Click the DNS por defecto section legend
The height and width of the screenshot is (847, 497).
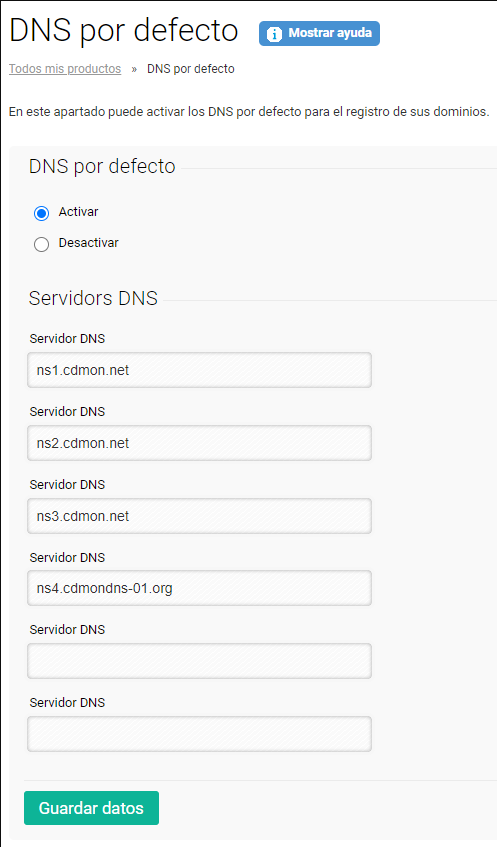click(x=102, y=166)
